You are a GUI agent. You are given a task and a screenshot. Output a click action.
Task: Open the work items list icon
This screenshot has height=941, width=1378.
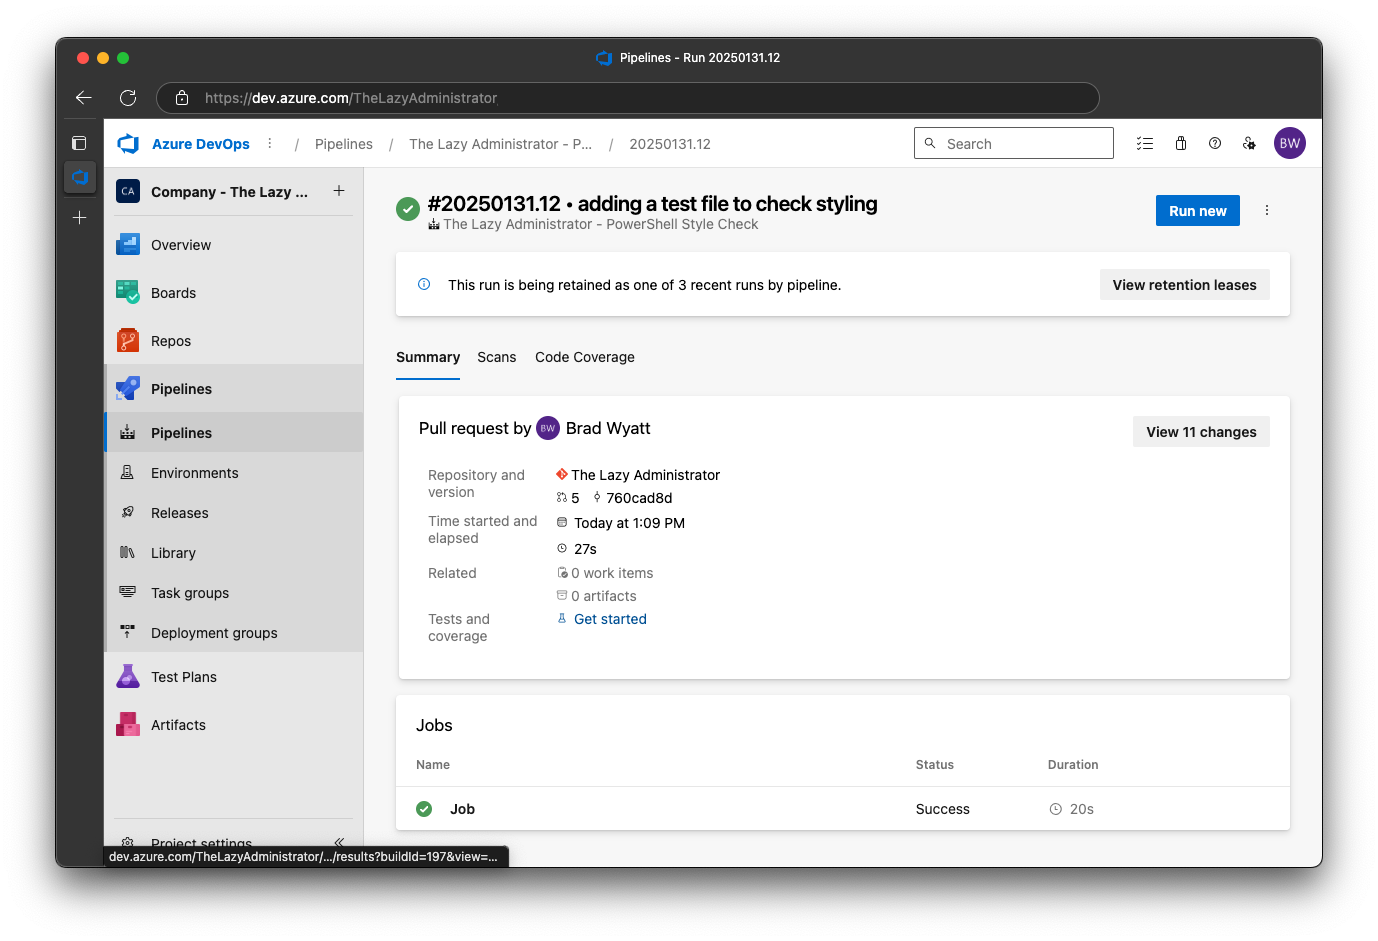tap(1145, 143)
